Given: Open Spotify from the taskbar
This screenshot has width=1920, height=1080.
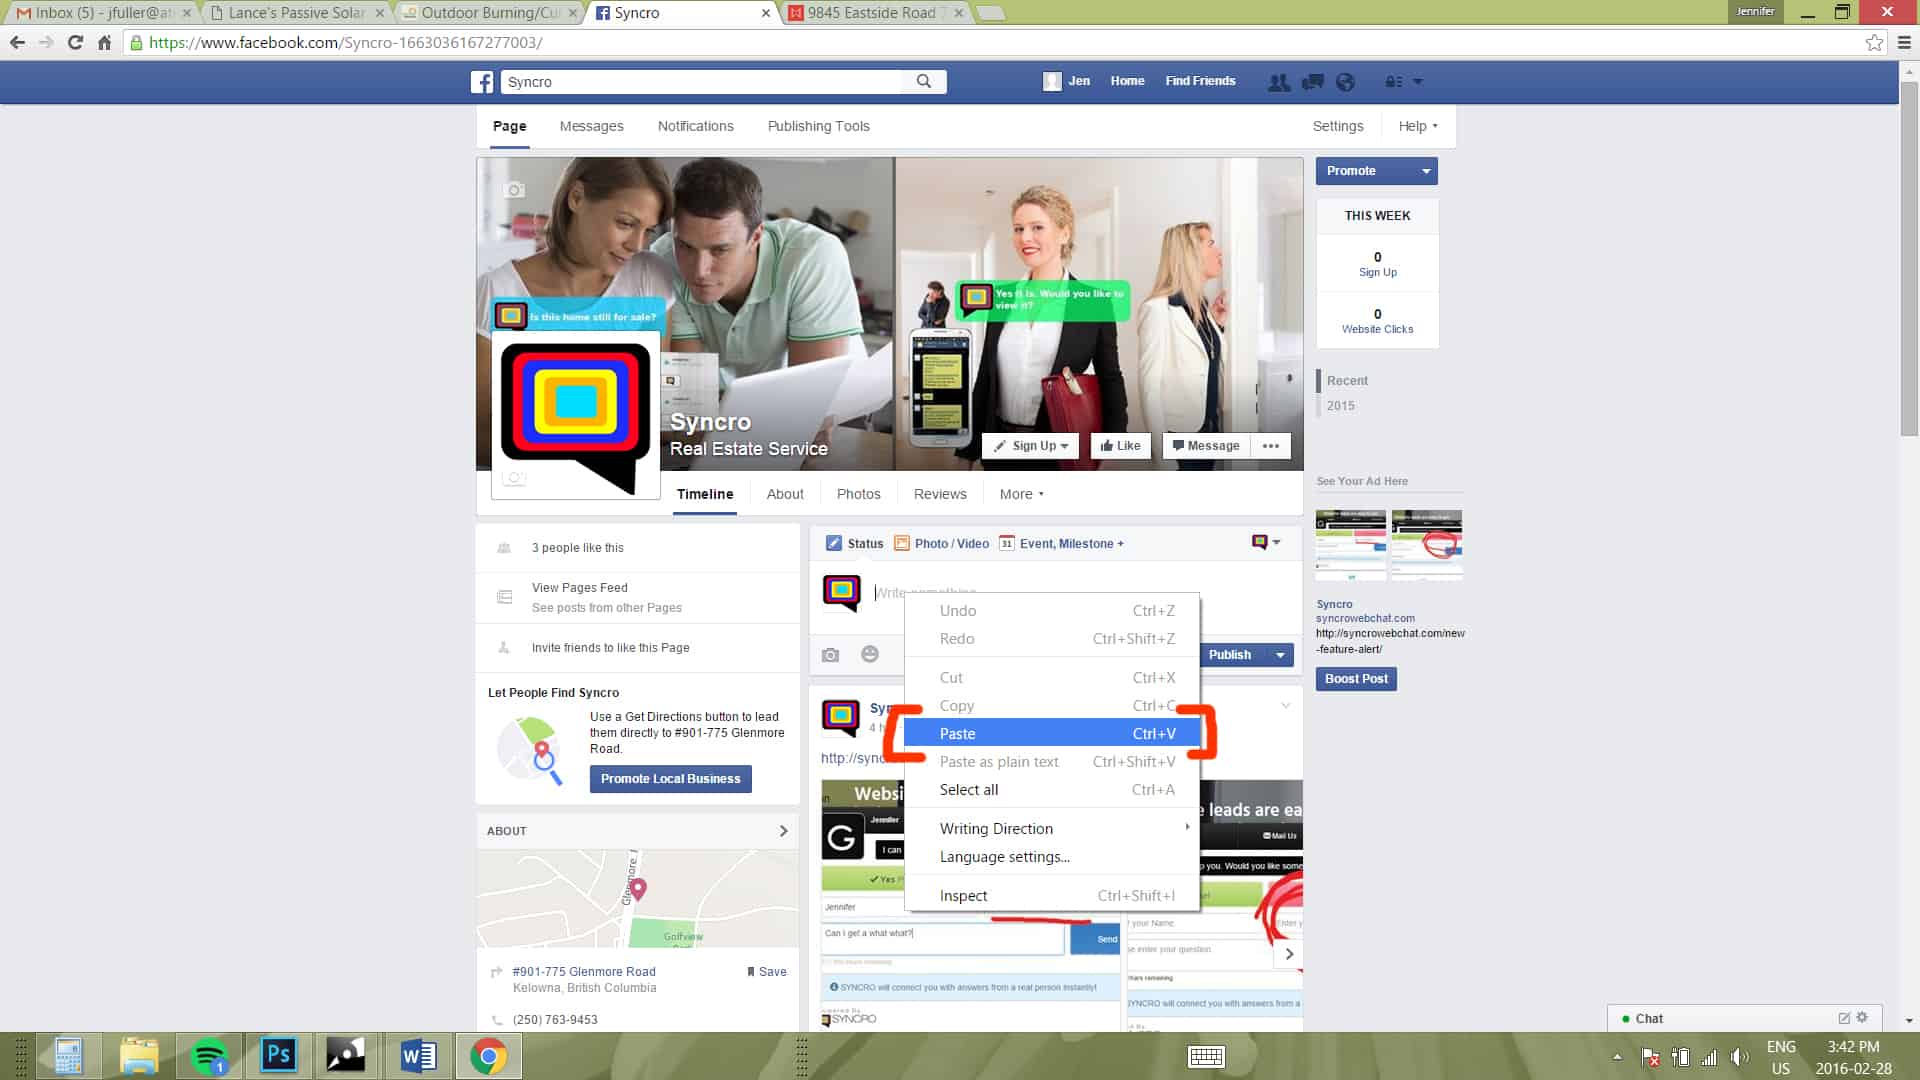Looking at the screenshot, I should [x=209, y=1056].
